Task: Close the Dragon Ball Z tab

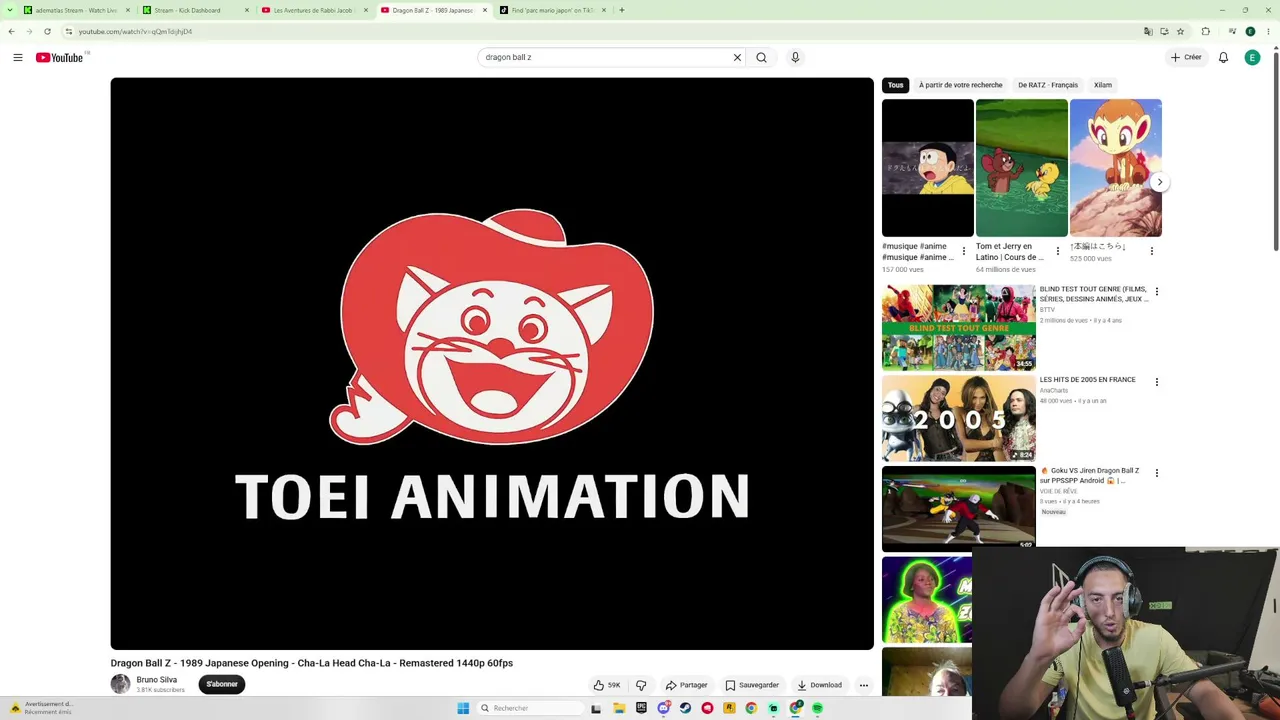Action: [485, 10]
